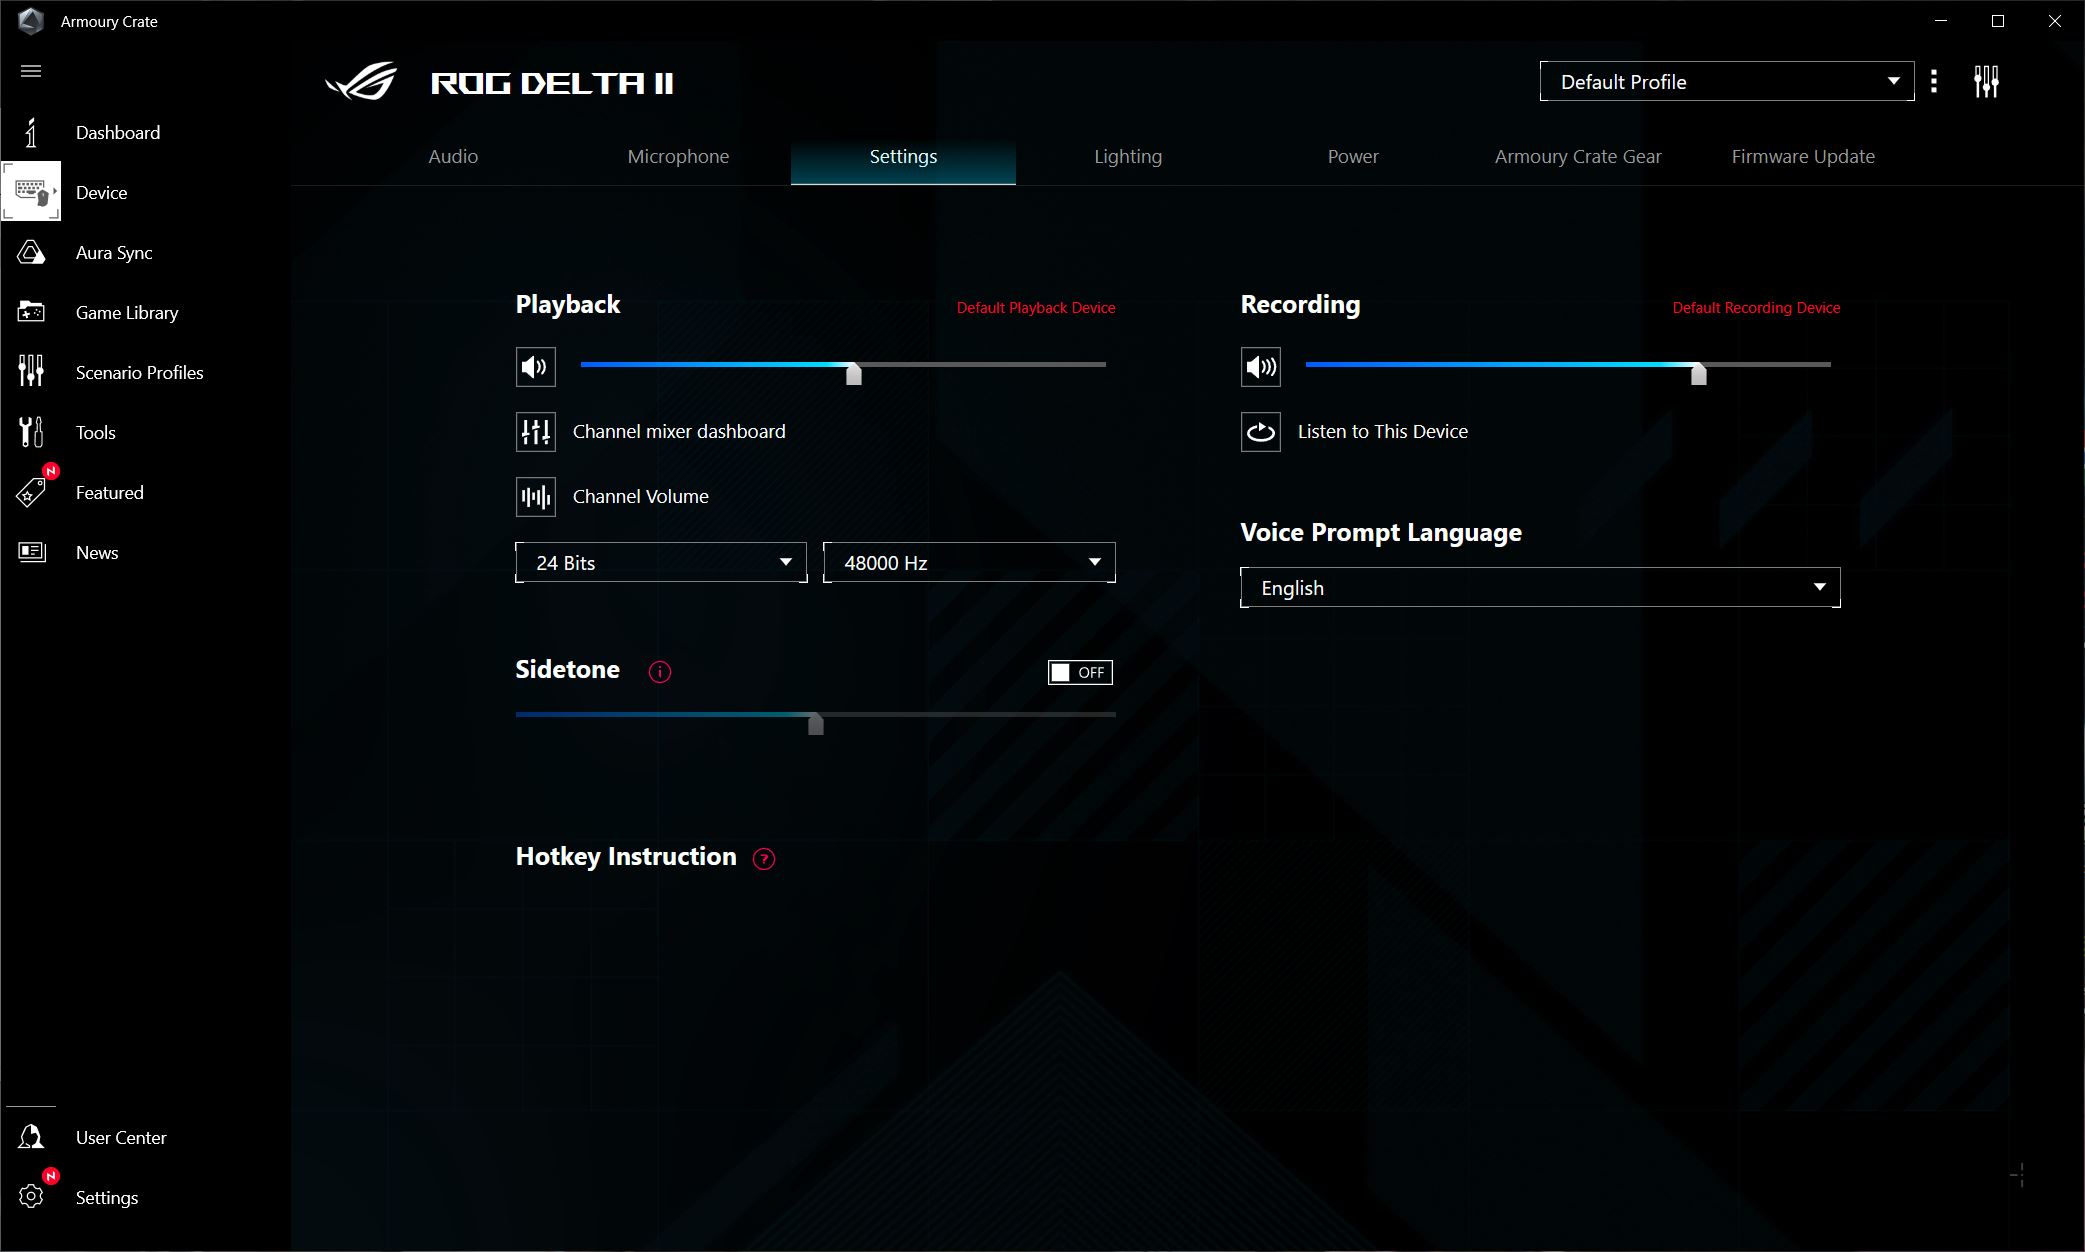This screenshot has height=1252, width=2085.
Task: Open the hamburger navigation menu
Action: pos(31,71)
